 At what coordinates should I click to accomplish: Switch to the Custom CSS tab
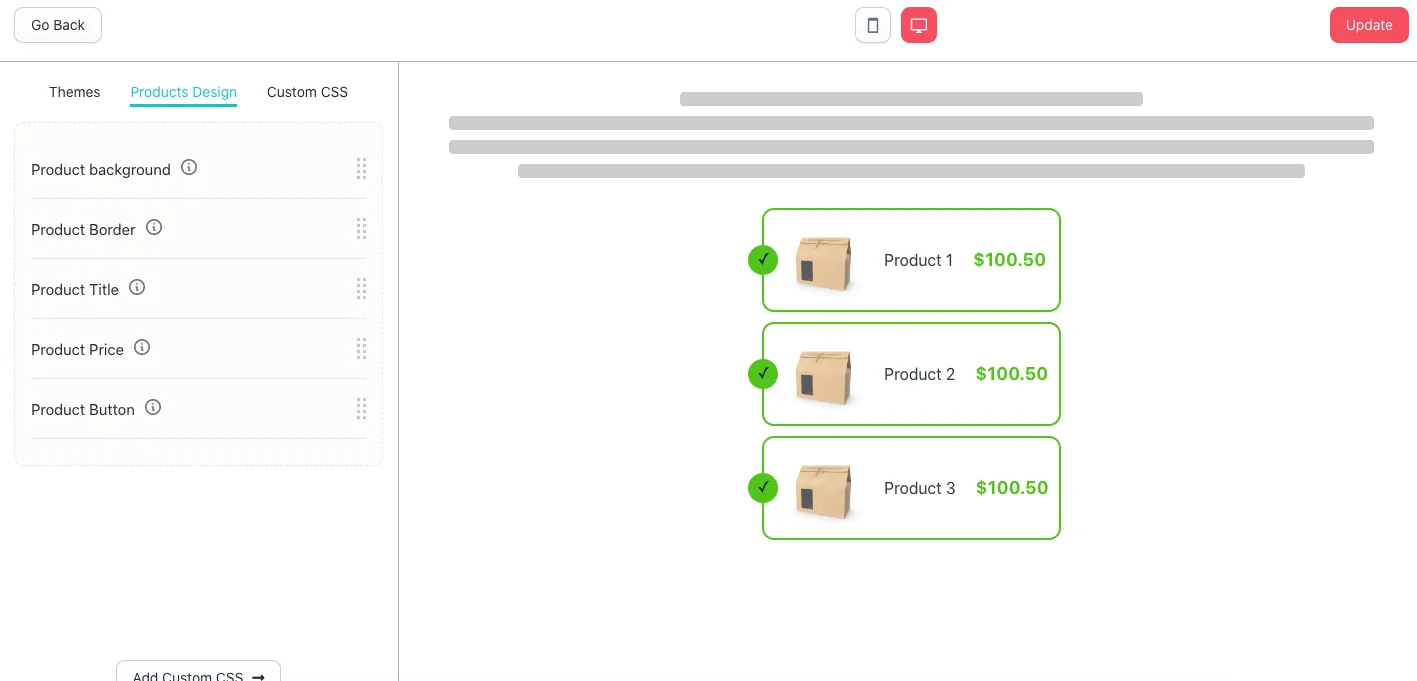(x=307, y=92)
